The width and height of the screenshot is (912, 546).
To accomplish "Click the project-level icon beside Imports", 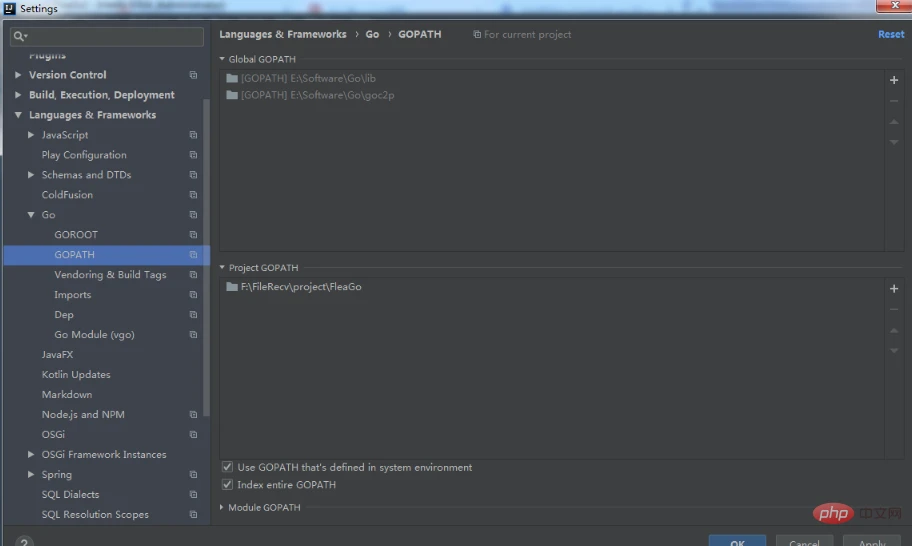I will pyautogui.click(x=193, y=295).
